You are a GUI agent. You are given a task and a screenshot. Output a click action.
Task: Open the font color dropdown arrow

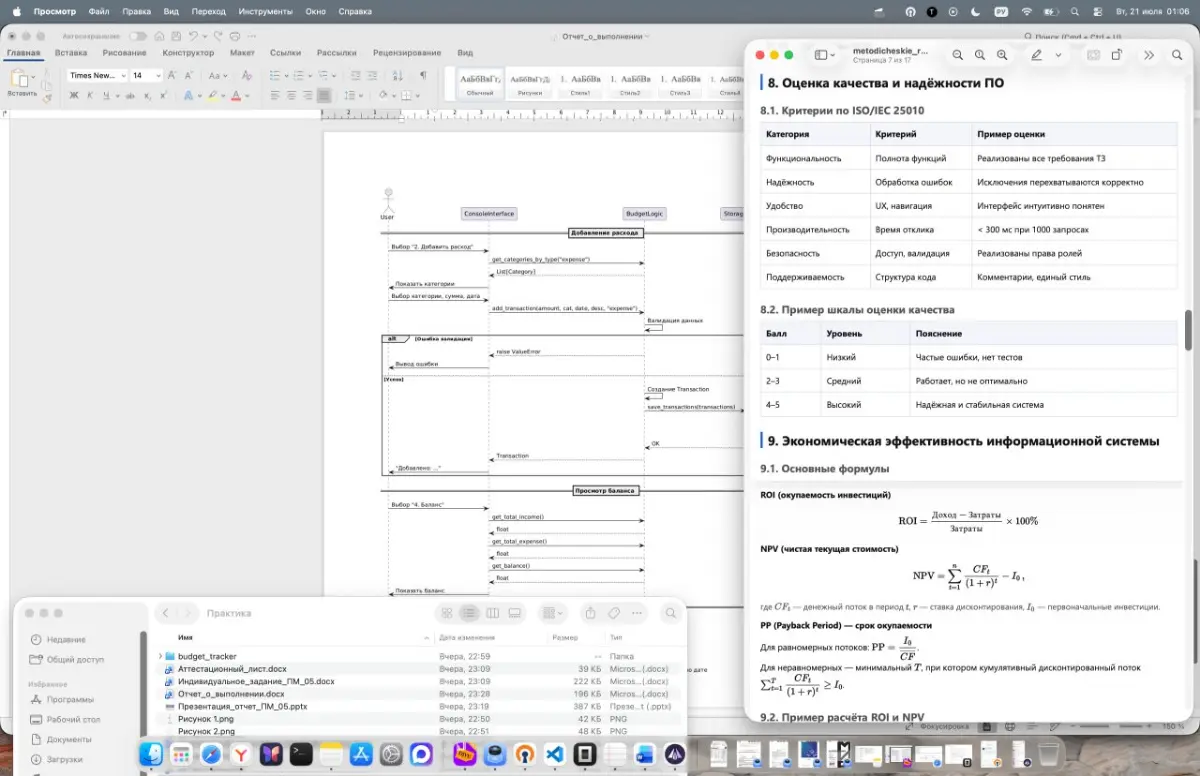pos(248,96)
